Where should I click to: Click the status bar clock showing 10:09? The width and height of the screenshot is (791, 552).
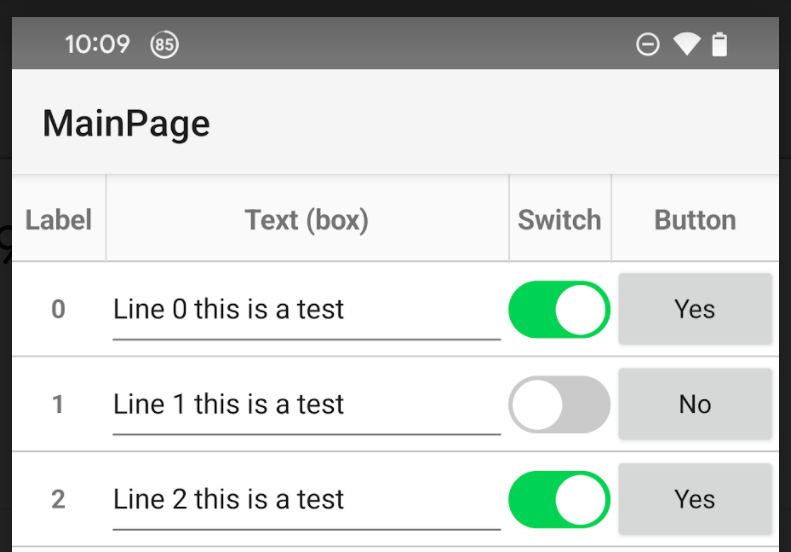click(97, 45)
